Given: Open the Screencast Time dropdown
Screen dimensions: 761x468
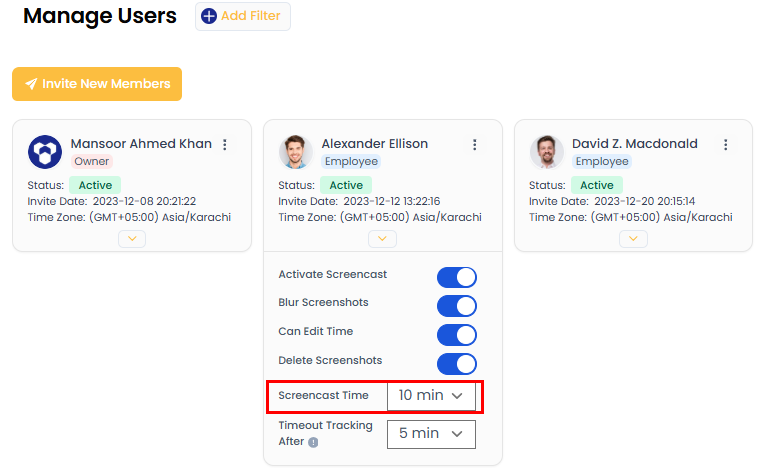Looking at the screenshot, I should 431,396.
